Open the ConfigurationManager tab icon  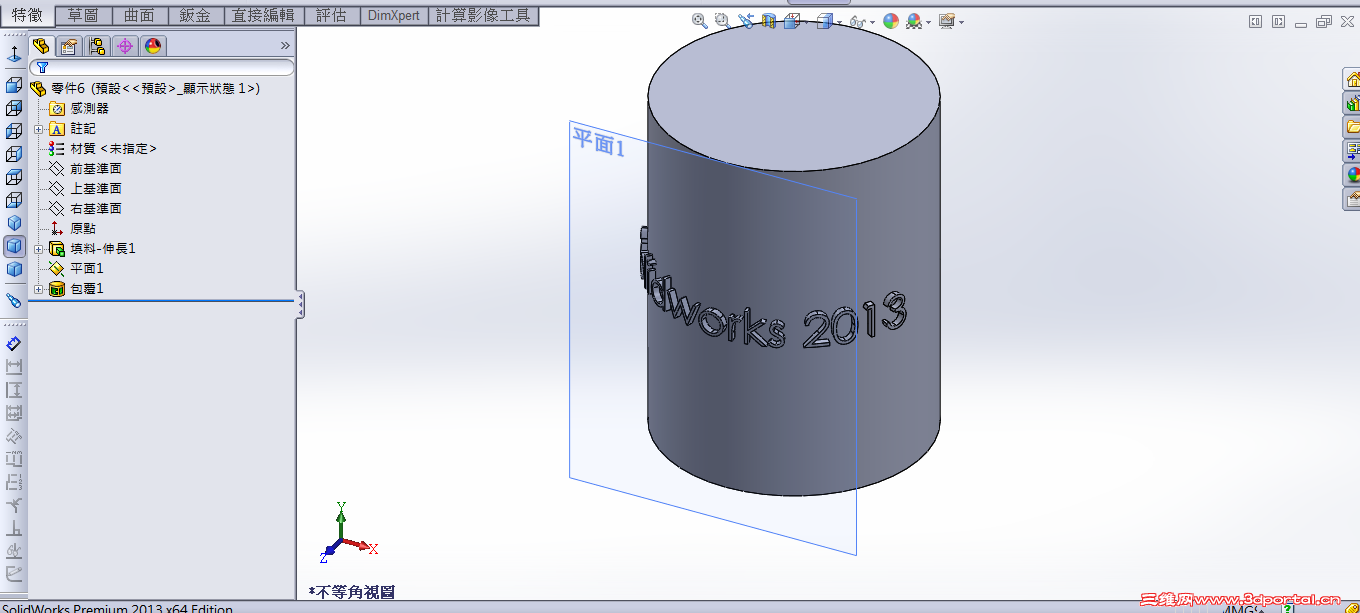pos(97,45)
